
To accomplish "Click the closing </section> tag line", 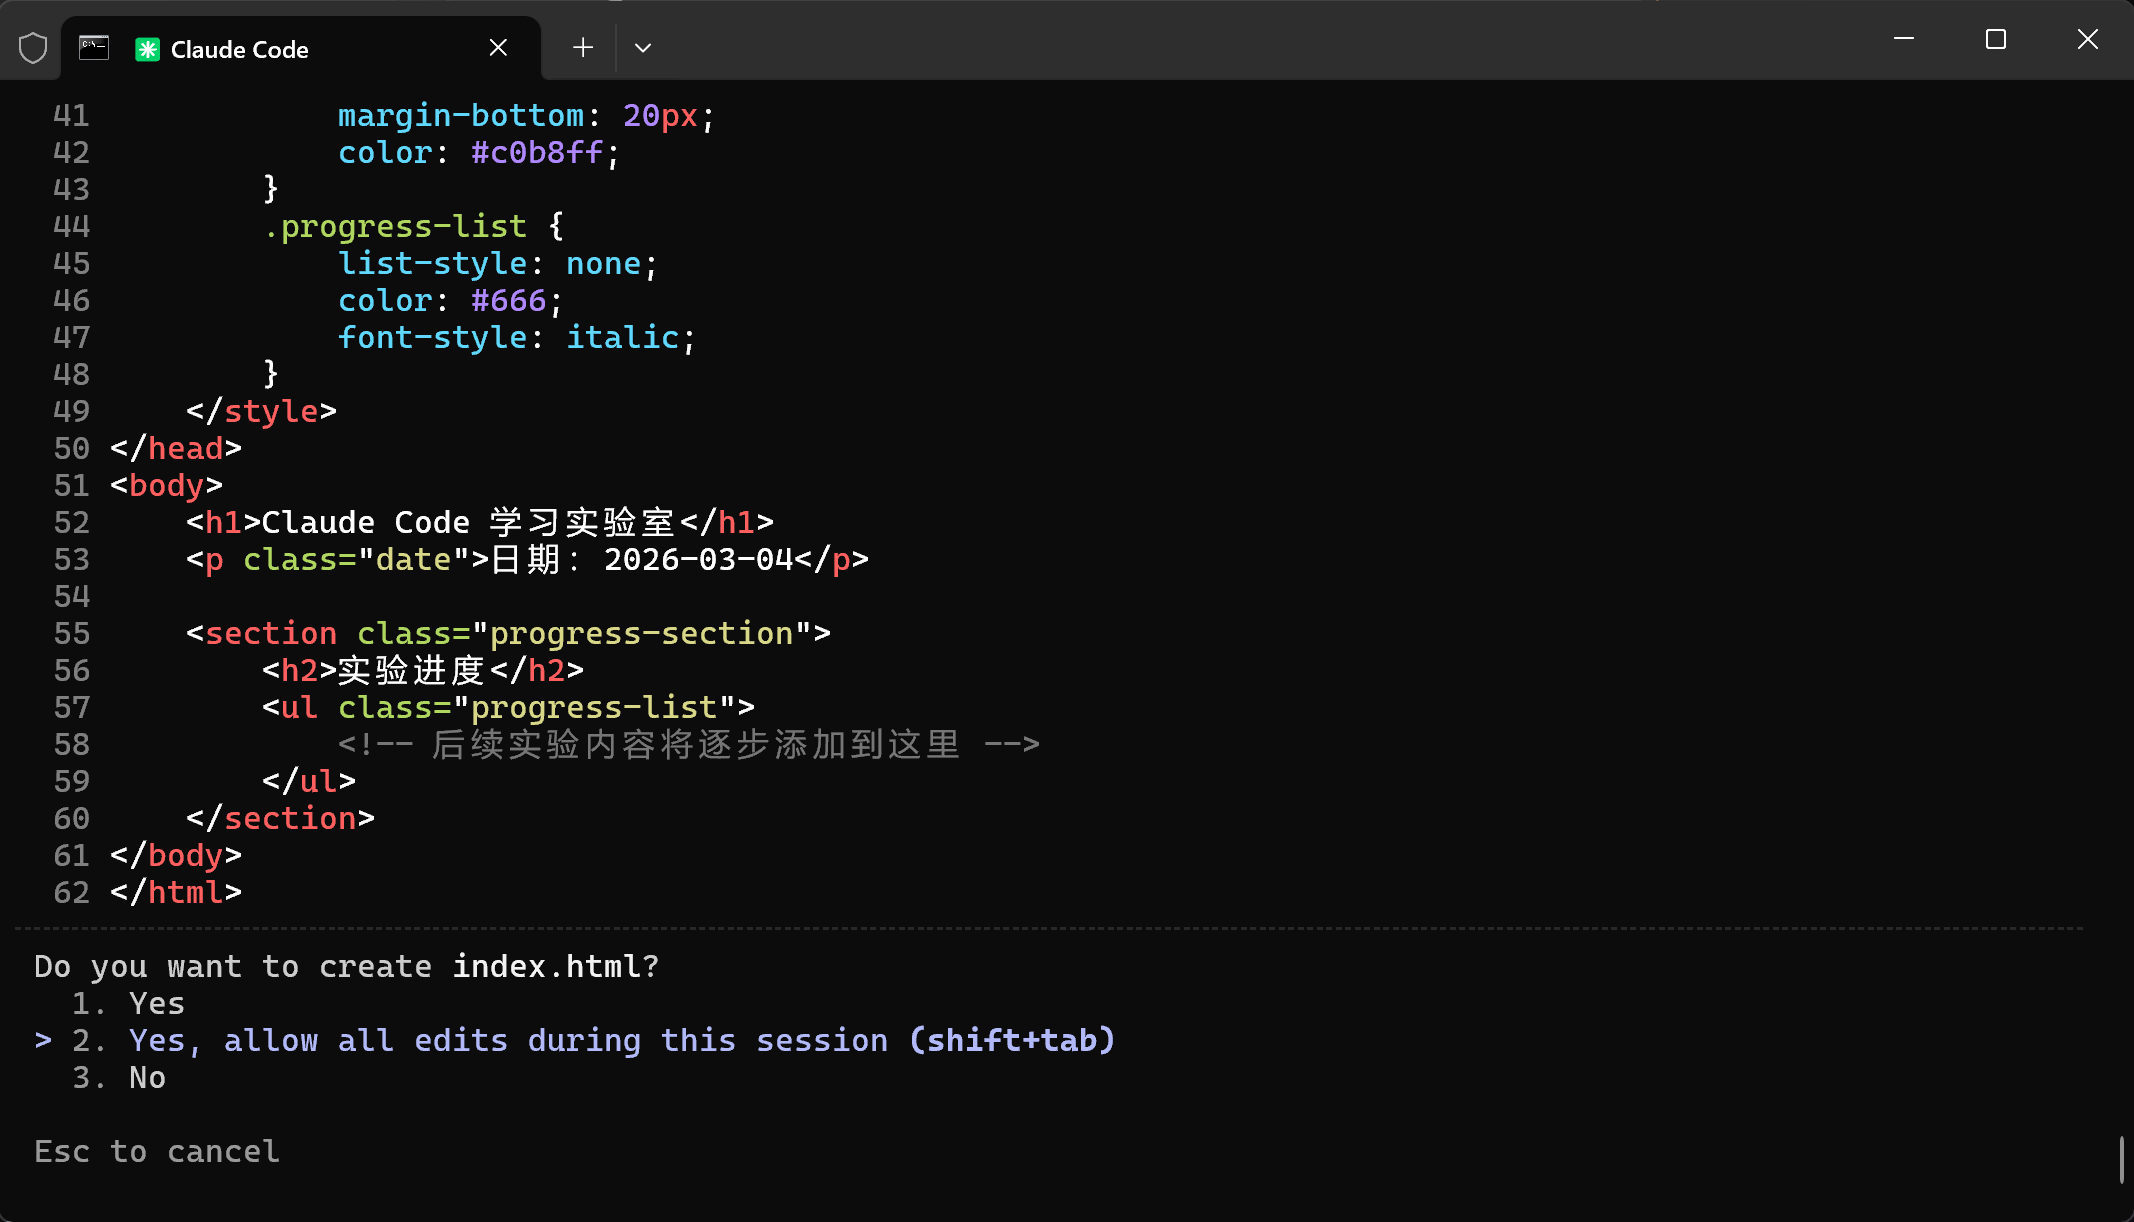I will (281, 818).
